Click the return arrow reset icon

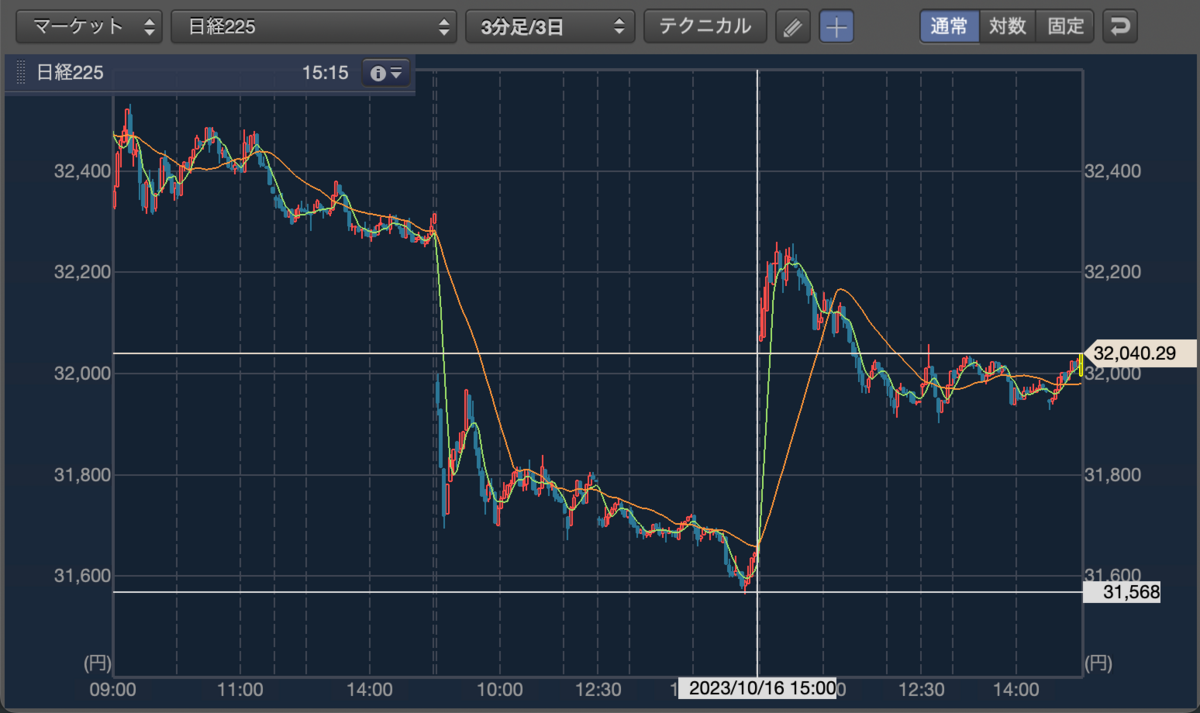[x=1120, y=27]
